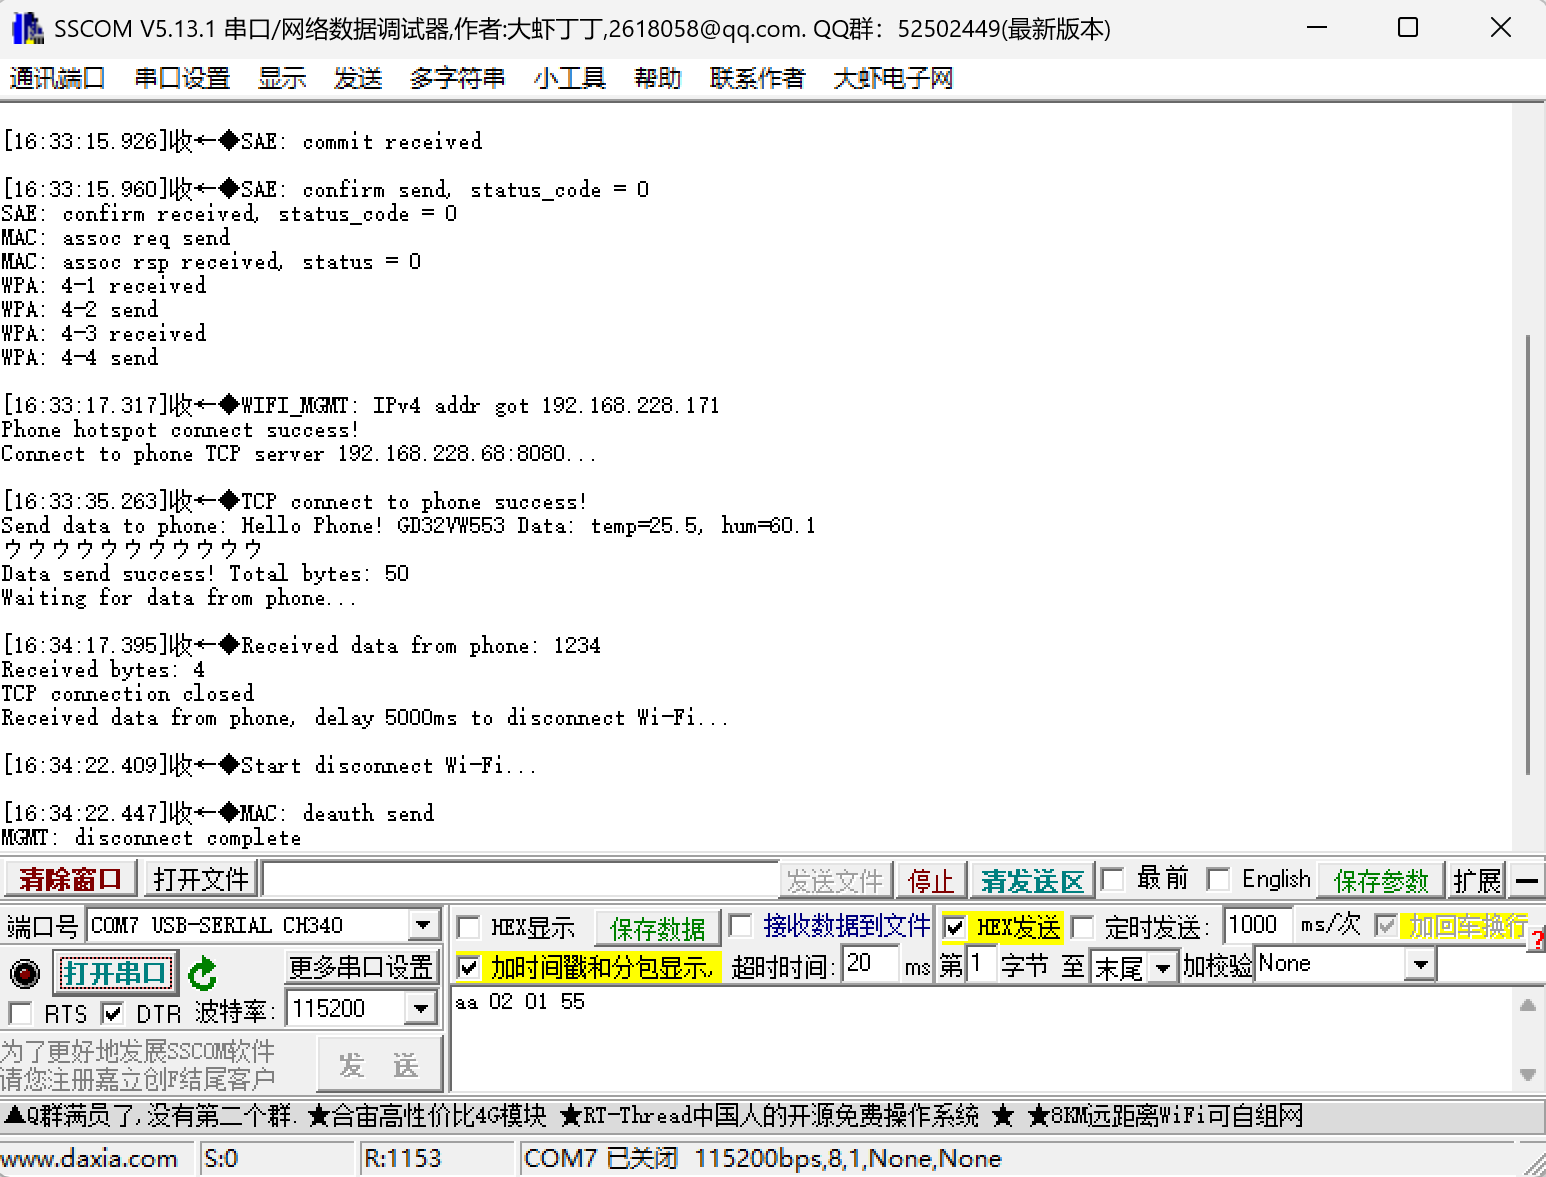
Task: Open the 显示 menu
Action: pos(282,78)
